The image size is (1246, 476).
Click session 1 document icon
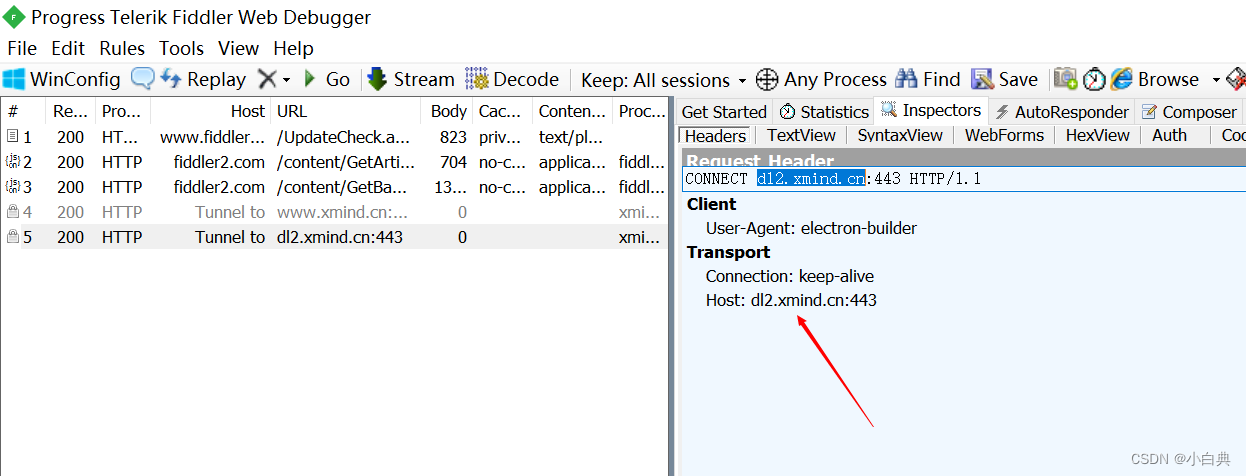[13, 136]
